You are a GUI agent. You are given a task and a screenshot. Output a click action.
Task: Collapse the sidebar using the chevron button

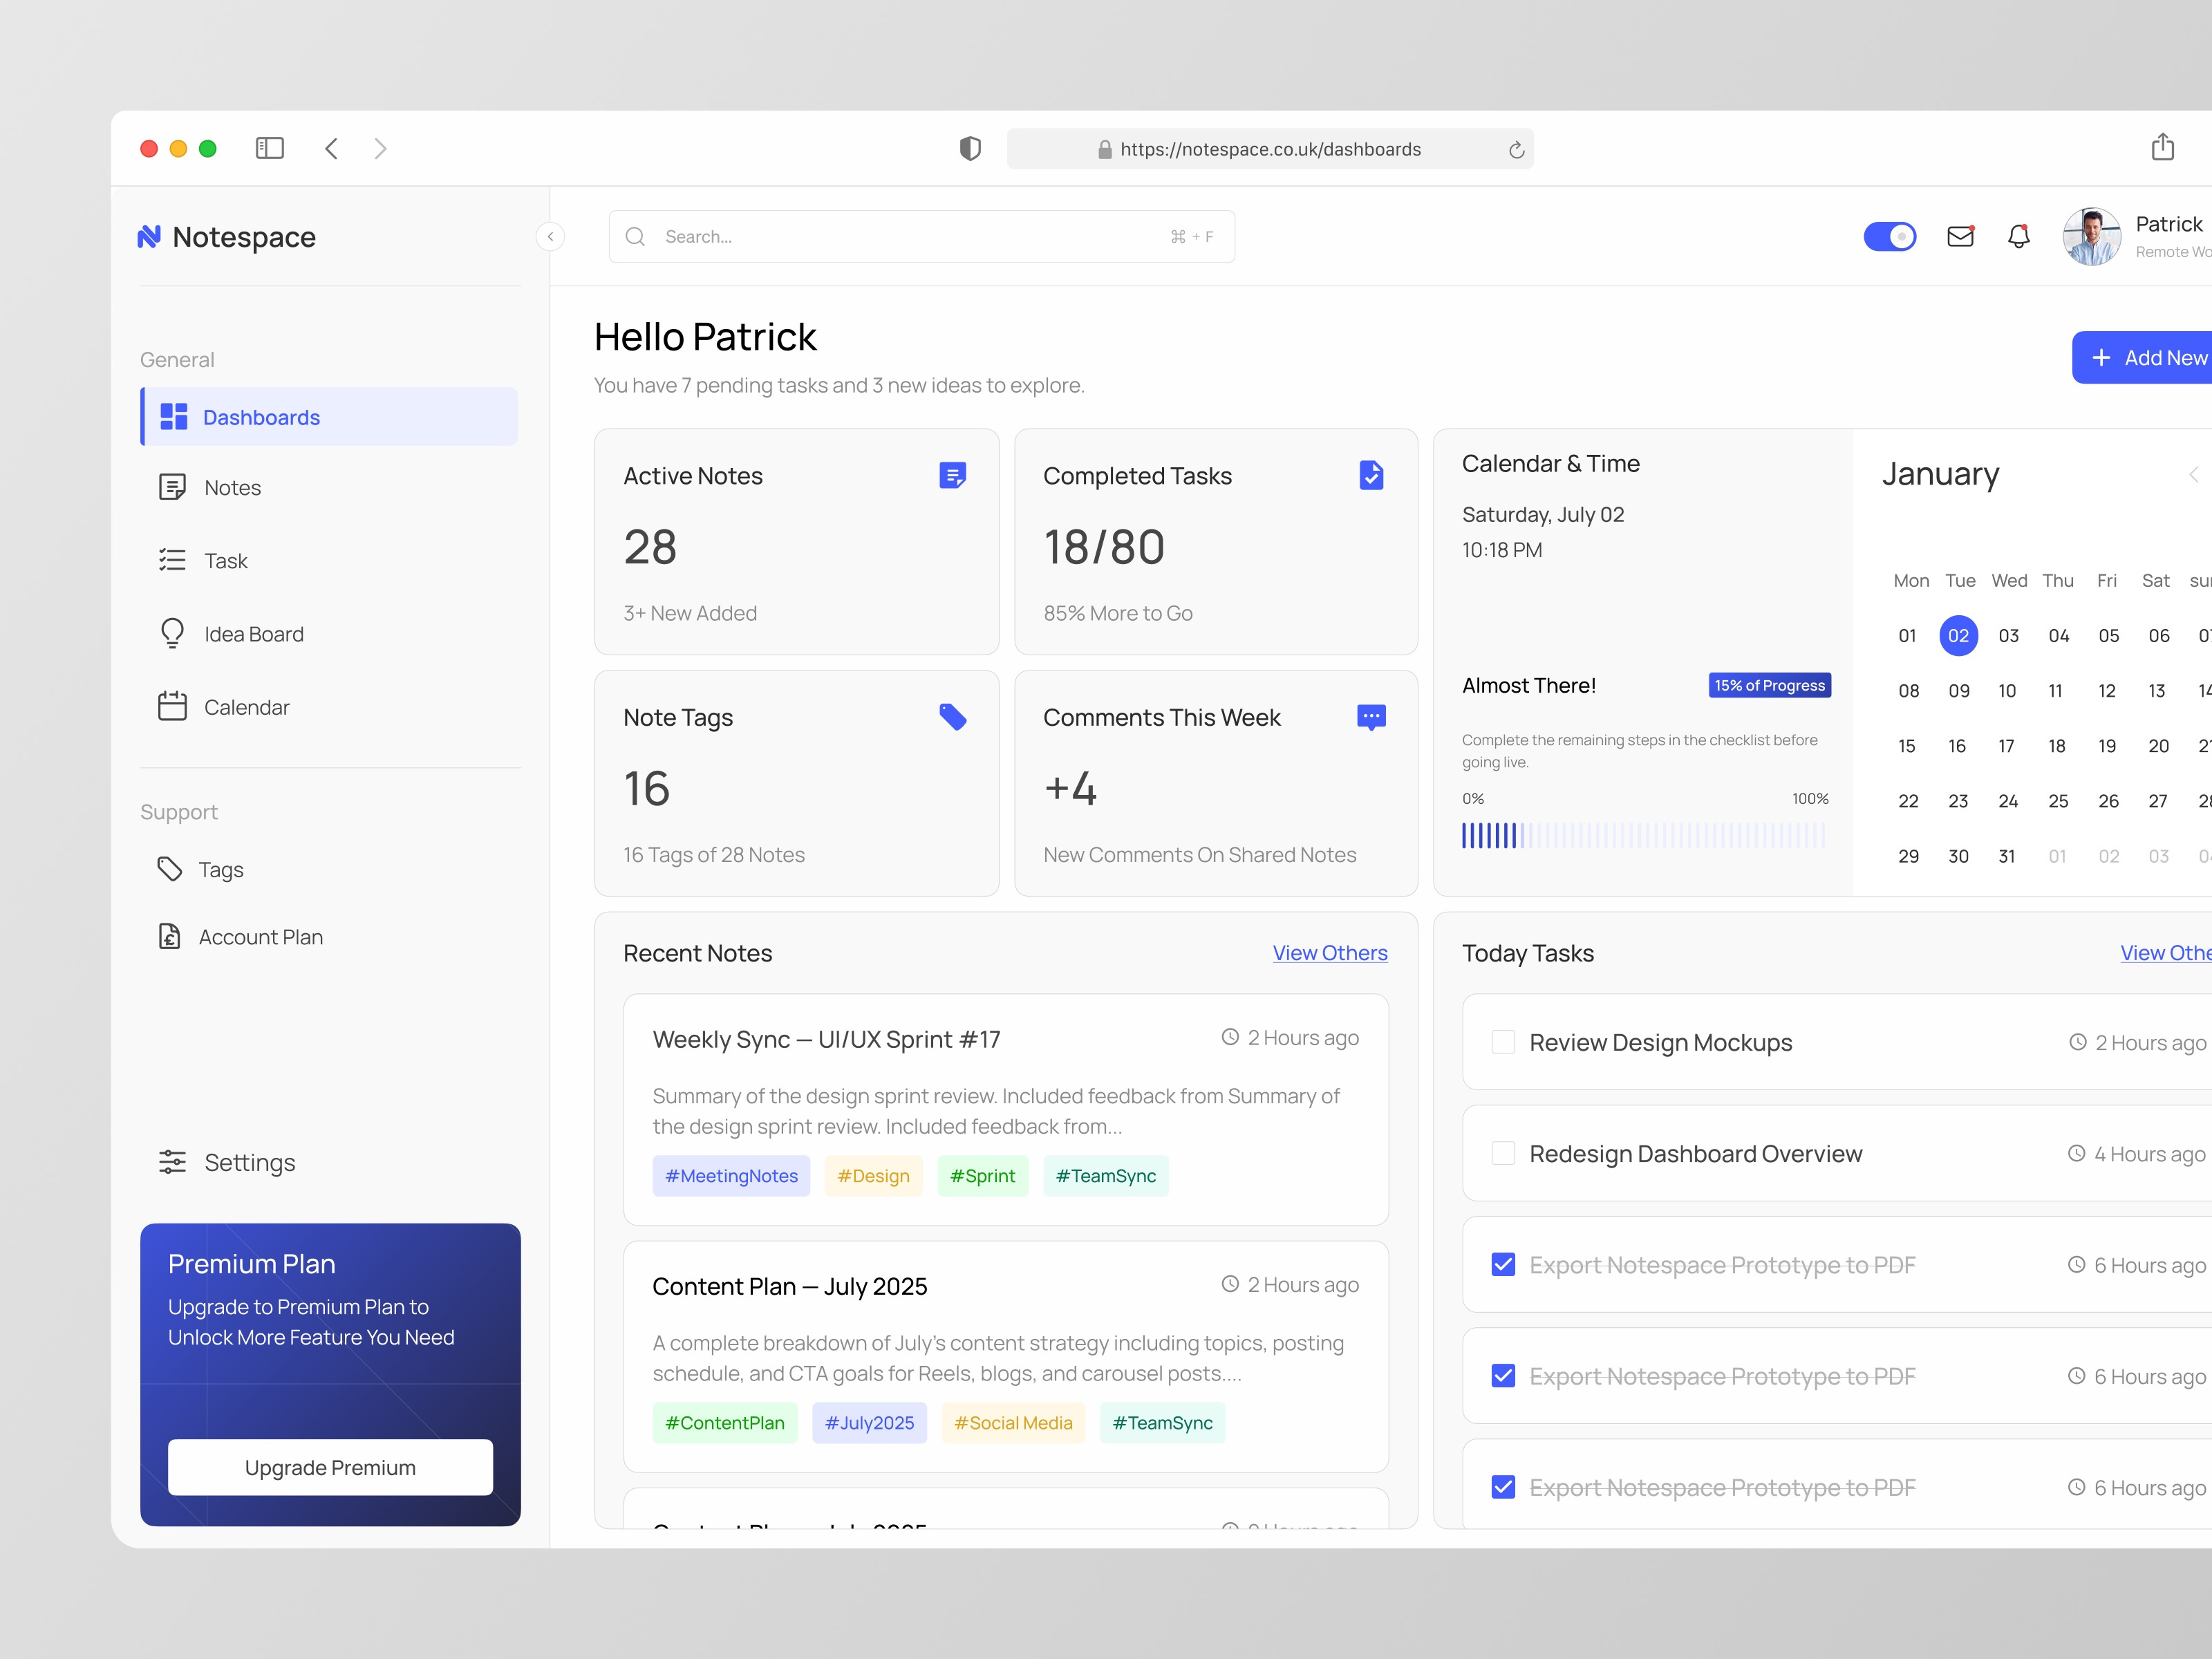(549, 236)
